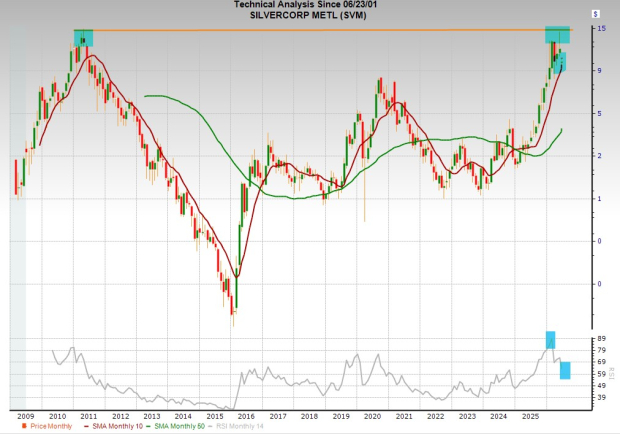The width and height of the screenshot is (620, 434).
Task: Select the 2021 label on the time axis
Action: (404, 416)
